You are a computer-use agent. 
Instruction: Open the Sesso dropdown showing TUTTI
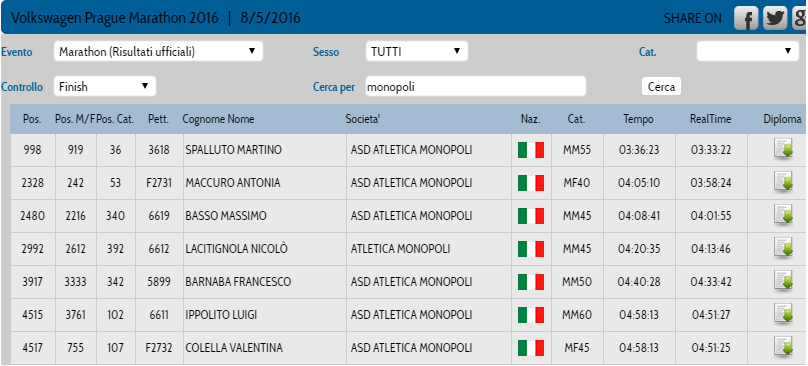click(x=417, y=52)
